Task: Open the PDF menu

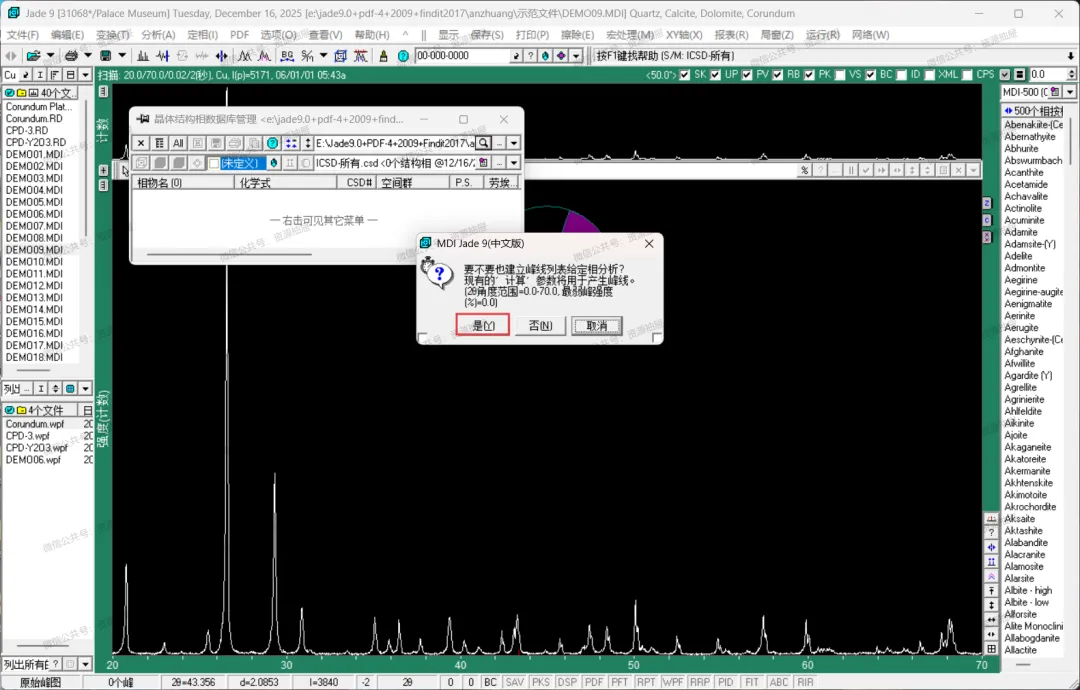Action: pos(240,34)
